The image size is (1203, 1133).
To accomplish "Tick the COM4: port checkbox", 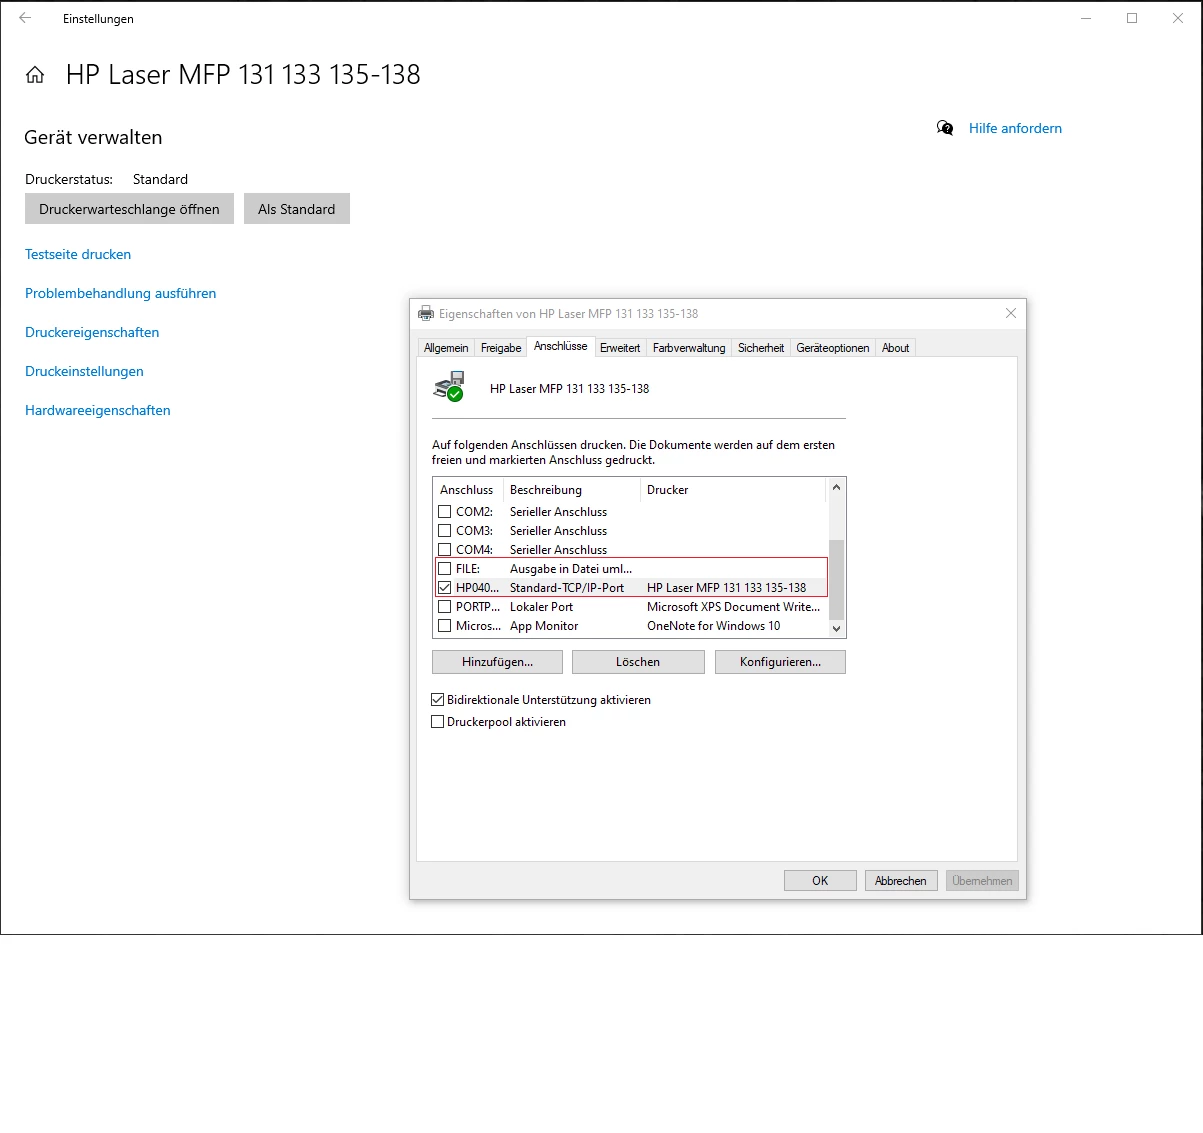I will pos(445,549).
